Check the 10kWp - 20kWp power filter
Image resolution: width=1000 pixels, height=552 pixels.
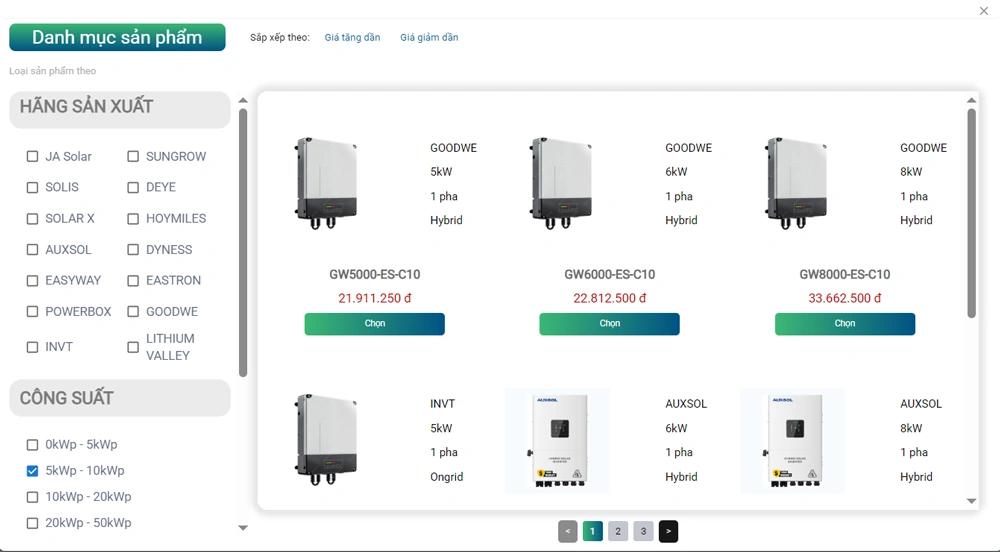pos(33,497)
